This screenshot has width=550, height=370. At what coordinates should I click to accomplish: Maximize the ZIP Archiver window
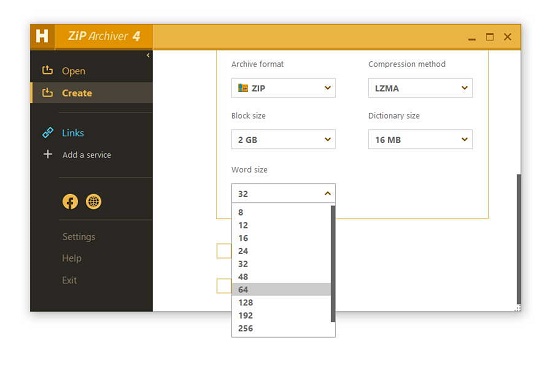click(490, 37)
